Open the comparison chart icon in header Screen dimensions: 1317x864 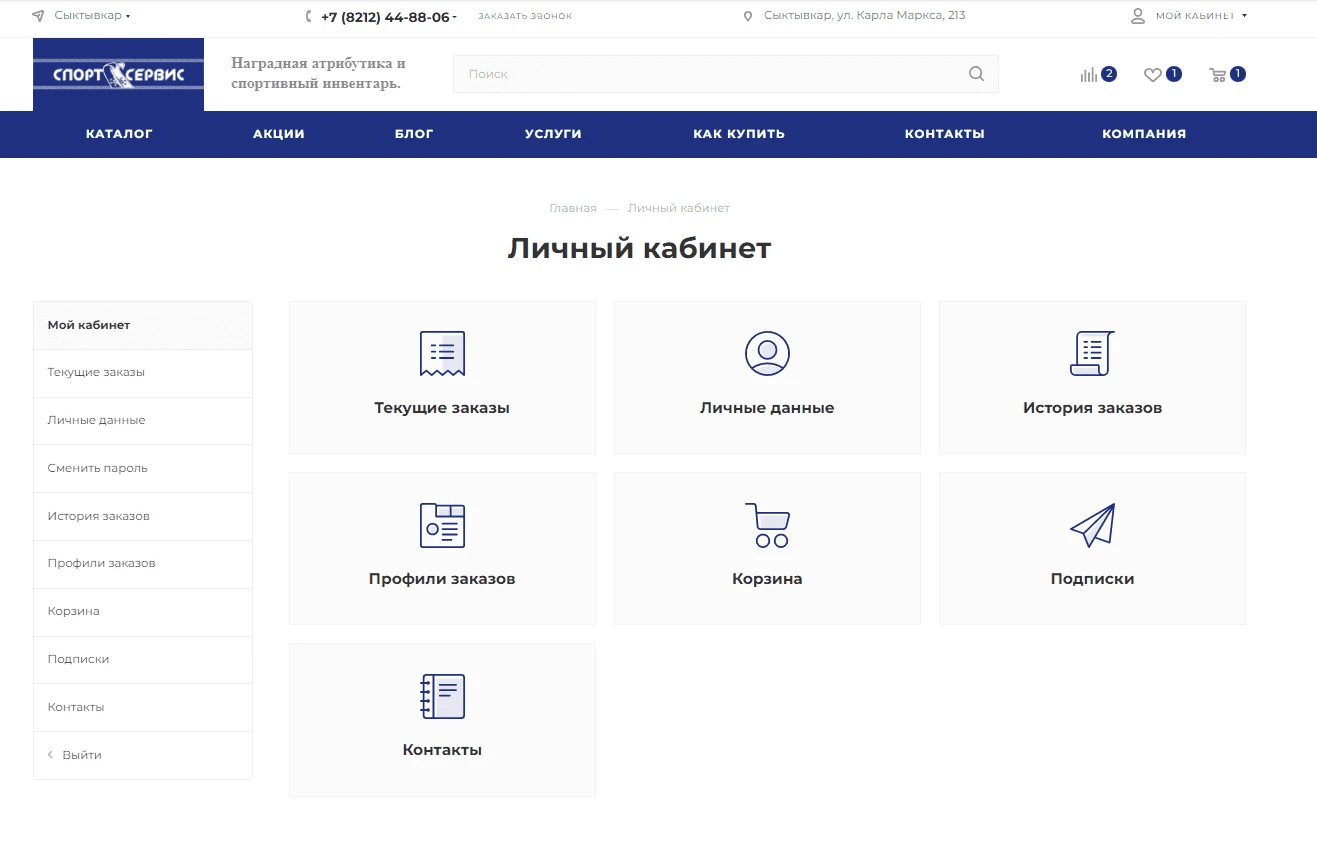pyautogui.click(x=1089, y=74)
